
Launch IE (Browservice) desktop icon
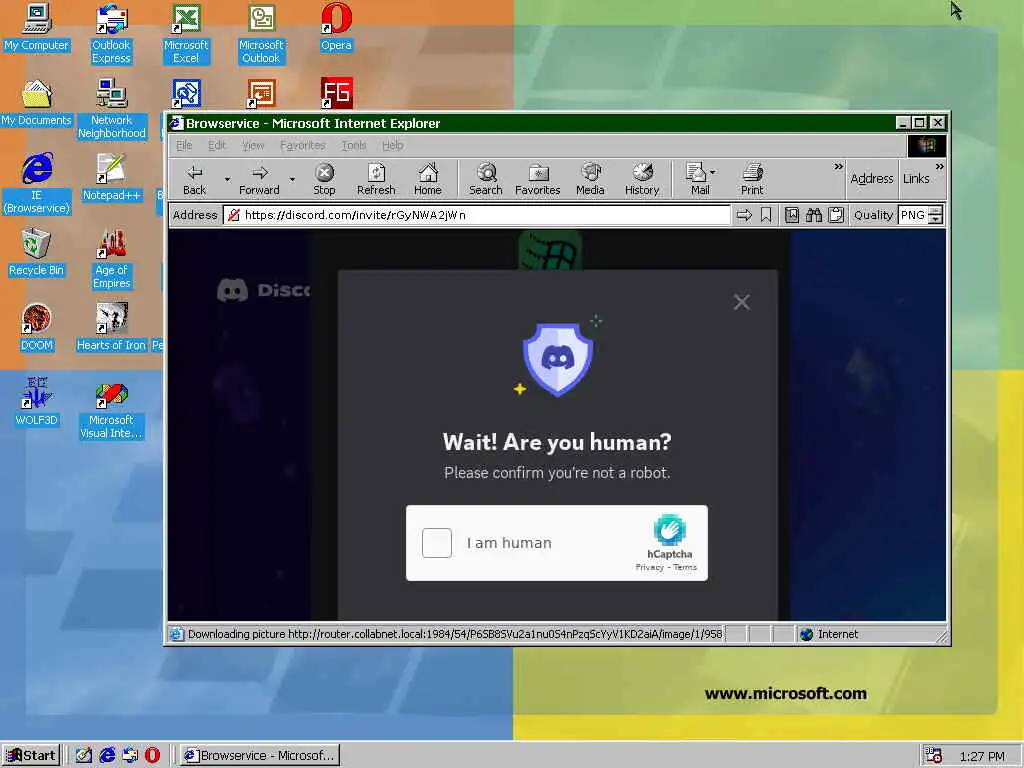(36, 184)
